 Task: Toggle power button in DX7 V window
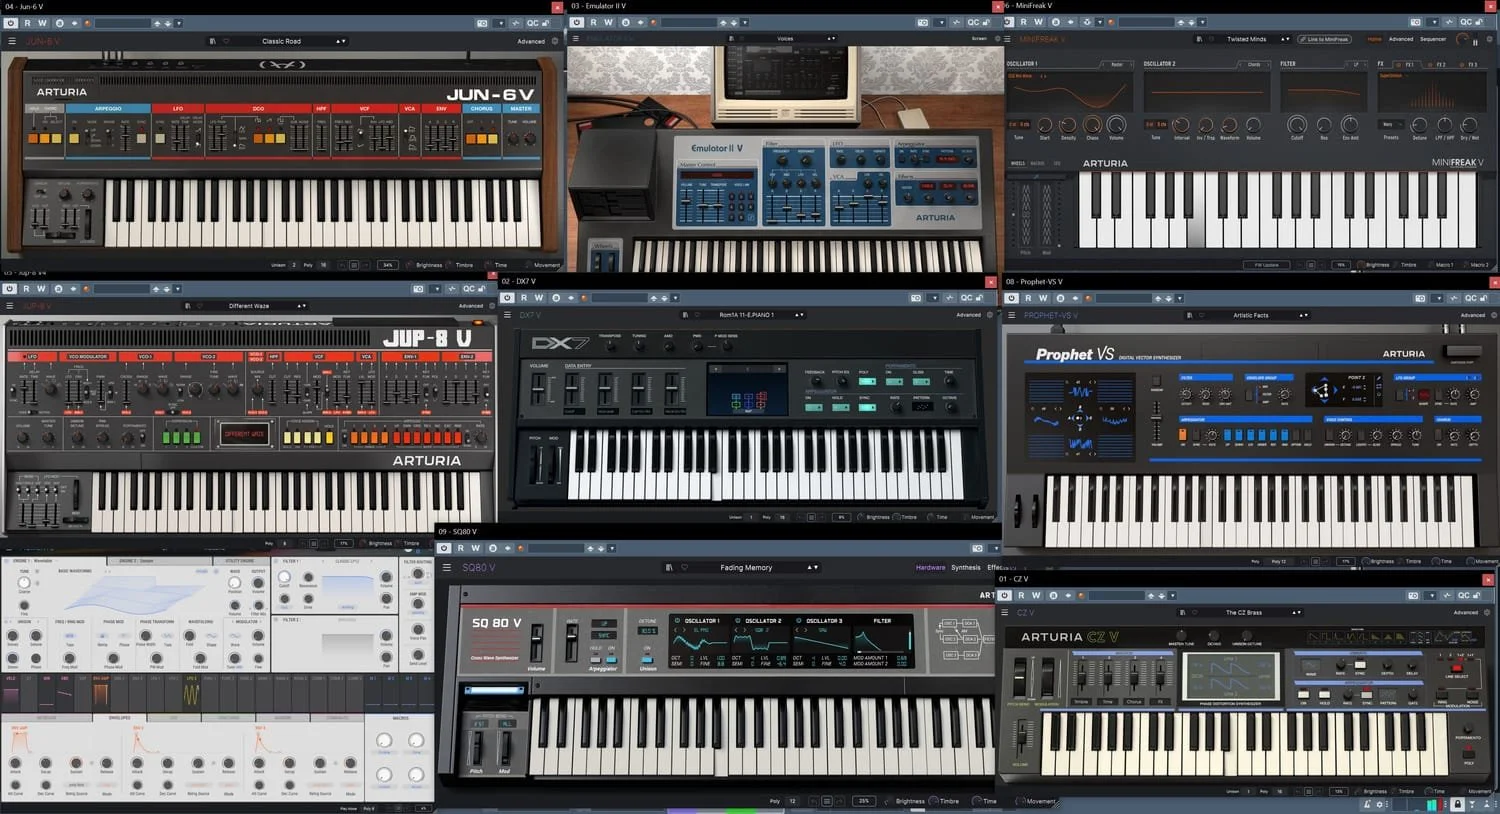point(508,298)
